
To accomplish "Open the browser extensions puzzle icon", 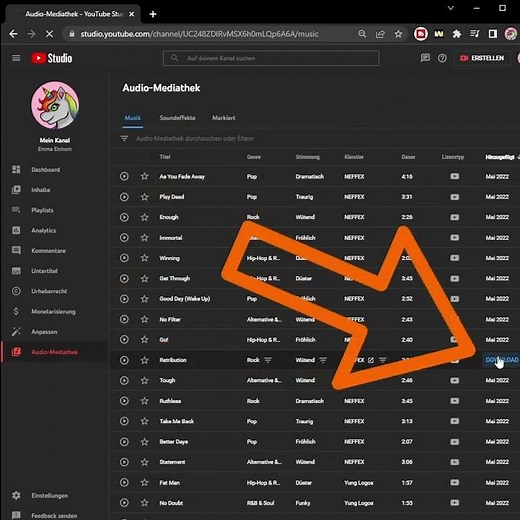I will (x=457, y=34).
